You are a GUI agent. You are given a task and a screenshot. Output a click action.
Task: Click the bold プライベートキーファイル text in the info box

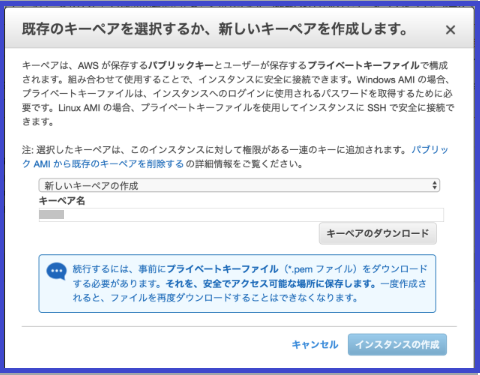tap(222, 269)
